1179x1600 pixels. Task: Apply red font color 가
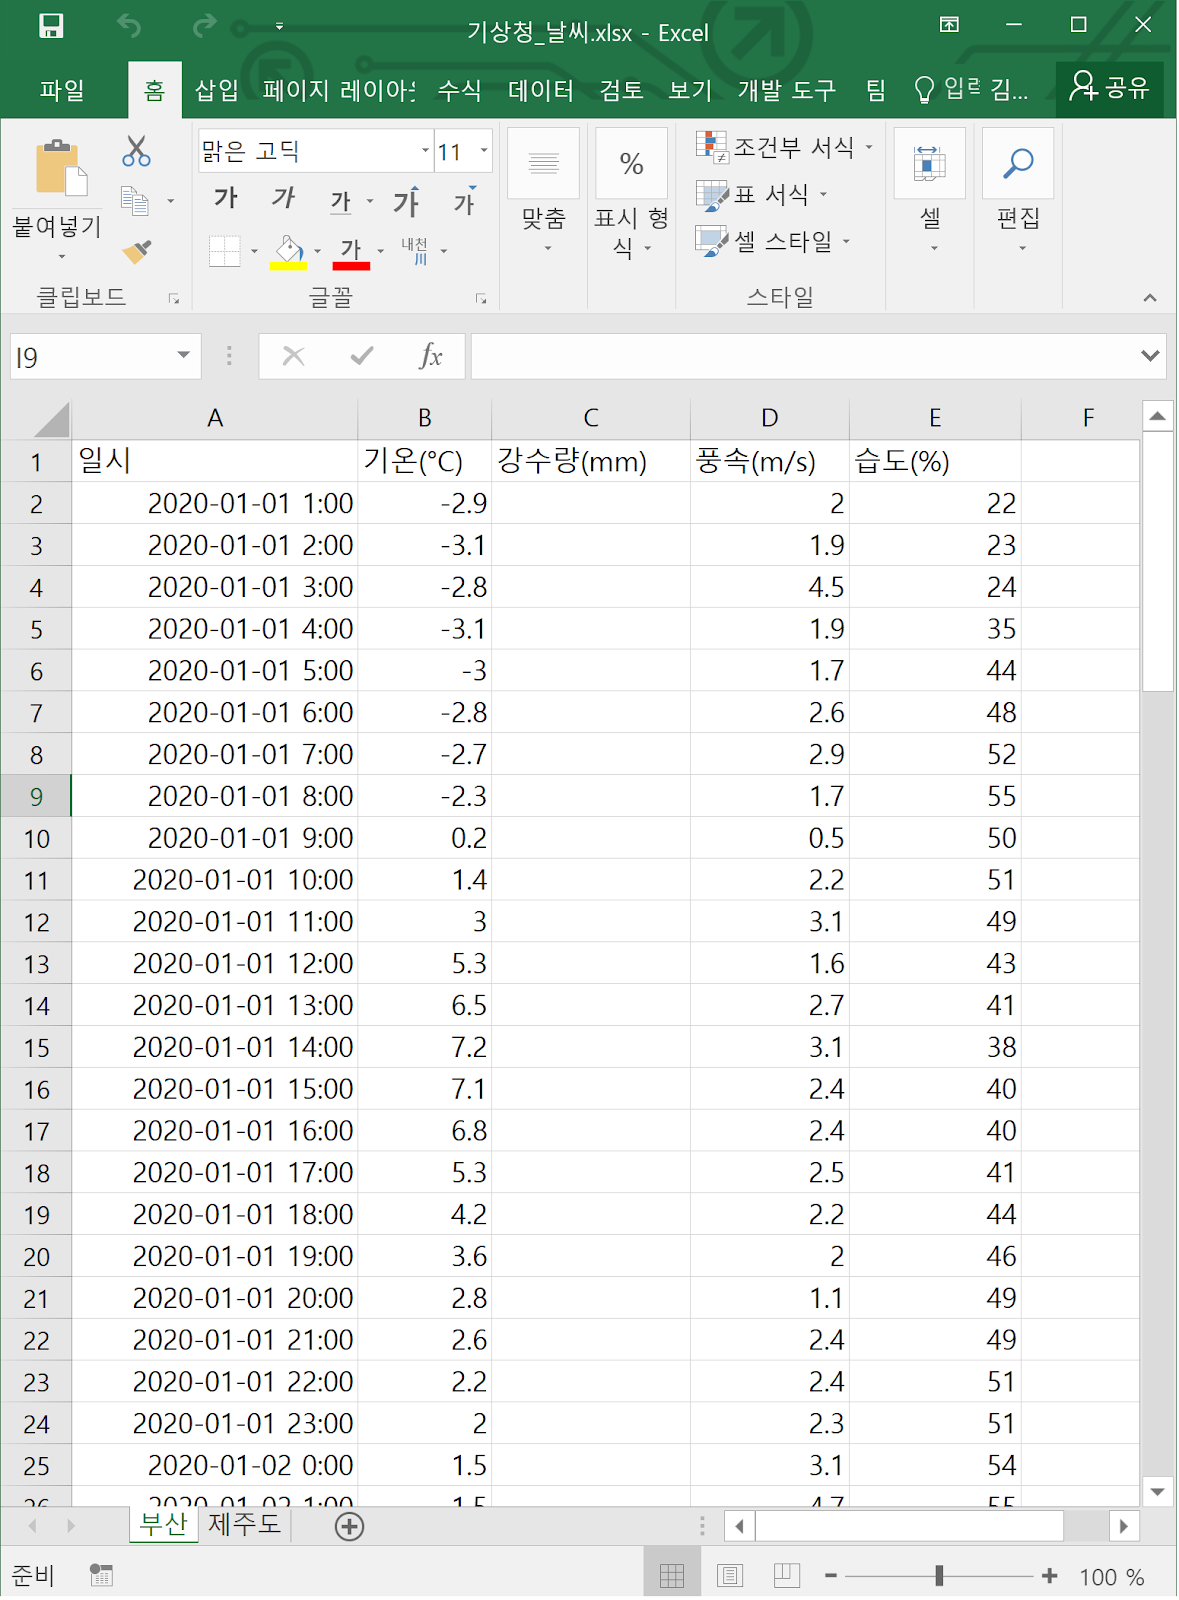351,252
